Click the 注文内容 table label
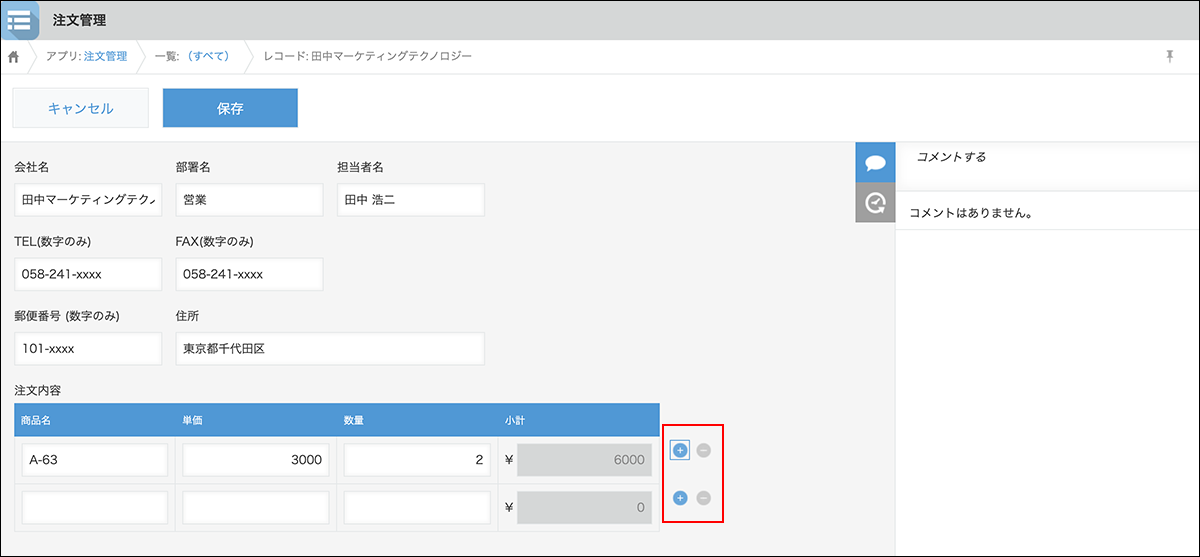This screenshot has width=1200, height=557. click(x=39, y=390)
